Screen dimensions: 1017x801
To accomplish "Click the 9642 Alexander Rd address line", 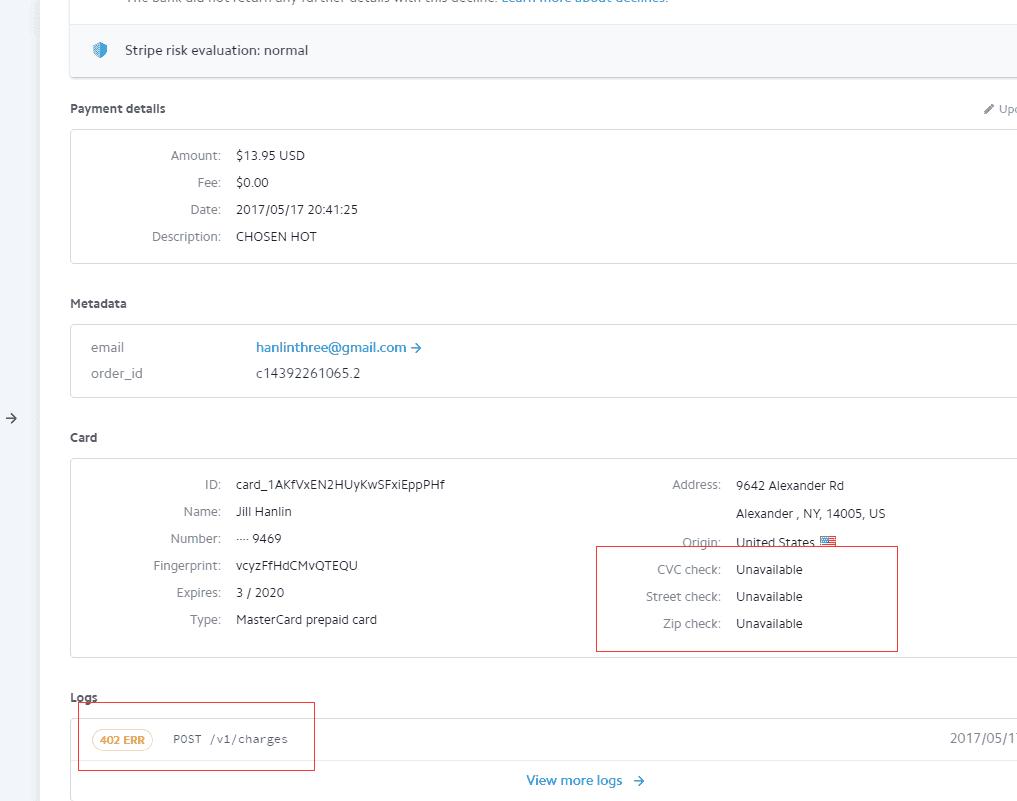I will 789,486.
